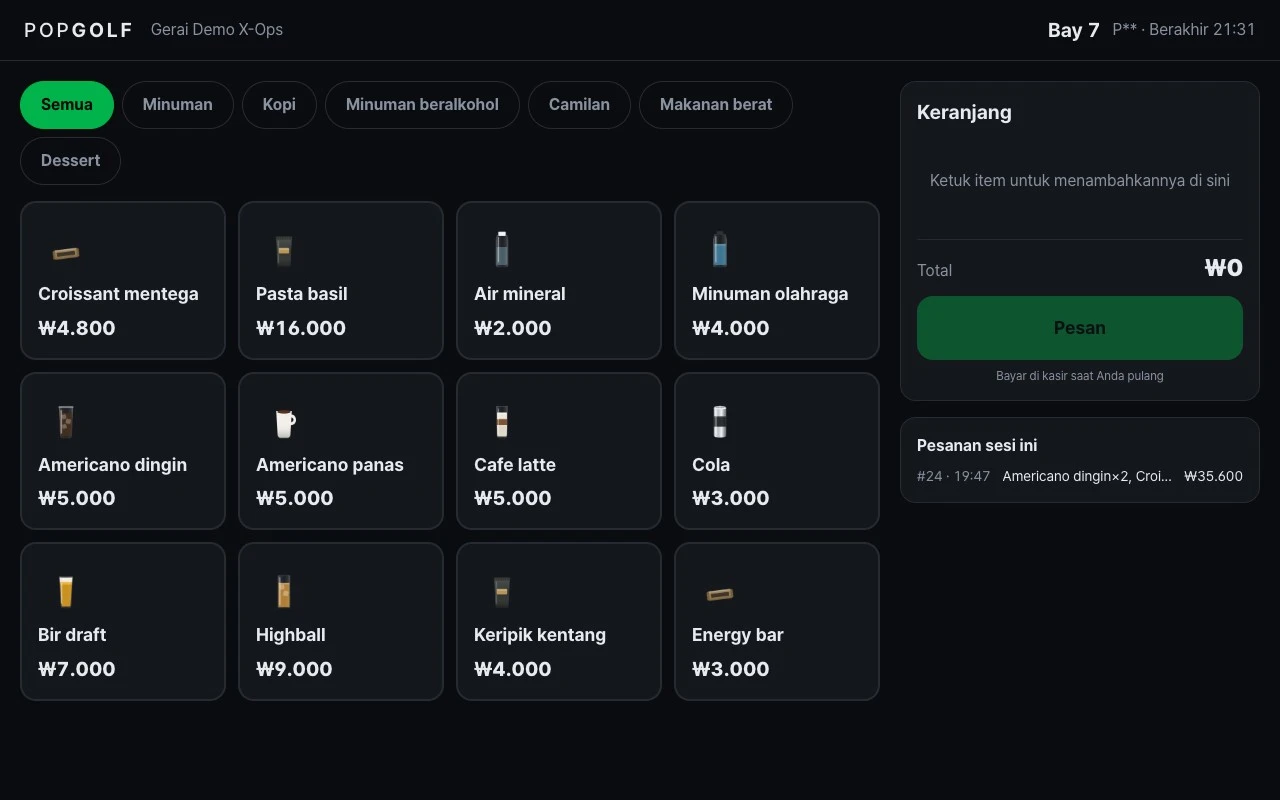Tap the Keripik kentang bag icon
This screenshot has height=800, width=1280.
click(x=502, y=592)
